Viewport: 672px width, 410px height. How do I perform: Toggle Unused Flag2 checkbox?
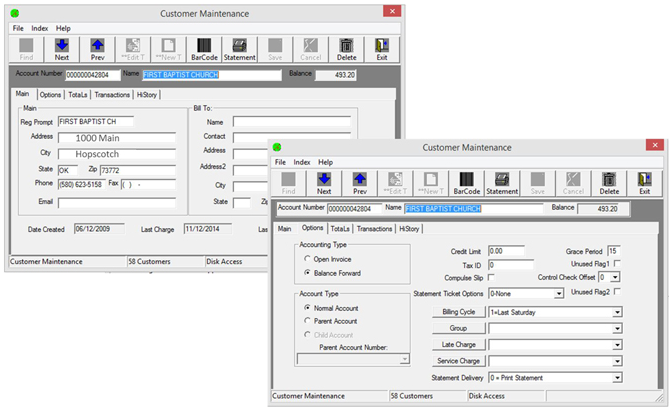[617, 291]
